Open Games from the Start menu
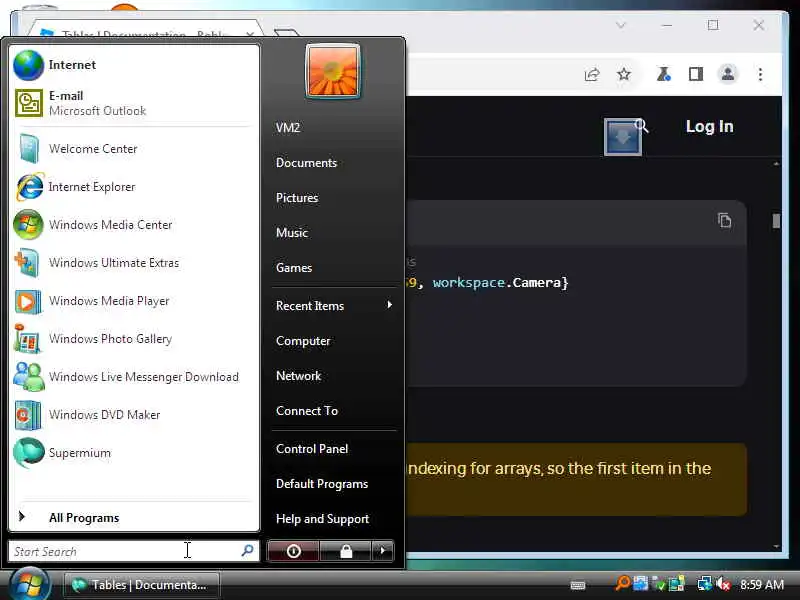Screen dimensions: 800x600 tap(294, 268)
